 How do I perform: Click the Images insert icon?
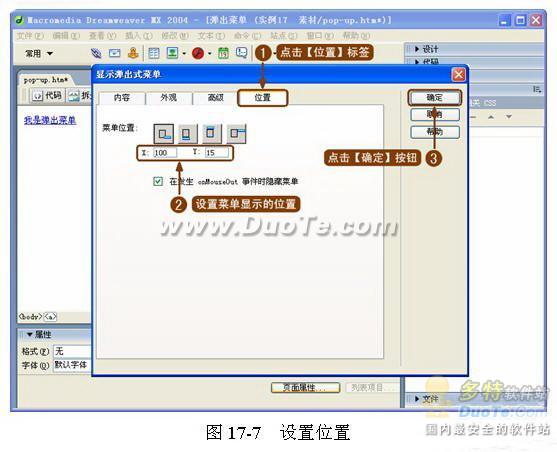pos(172,53)
